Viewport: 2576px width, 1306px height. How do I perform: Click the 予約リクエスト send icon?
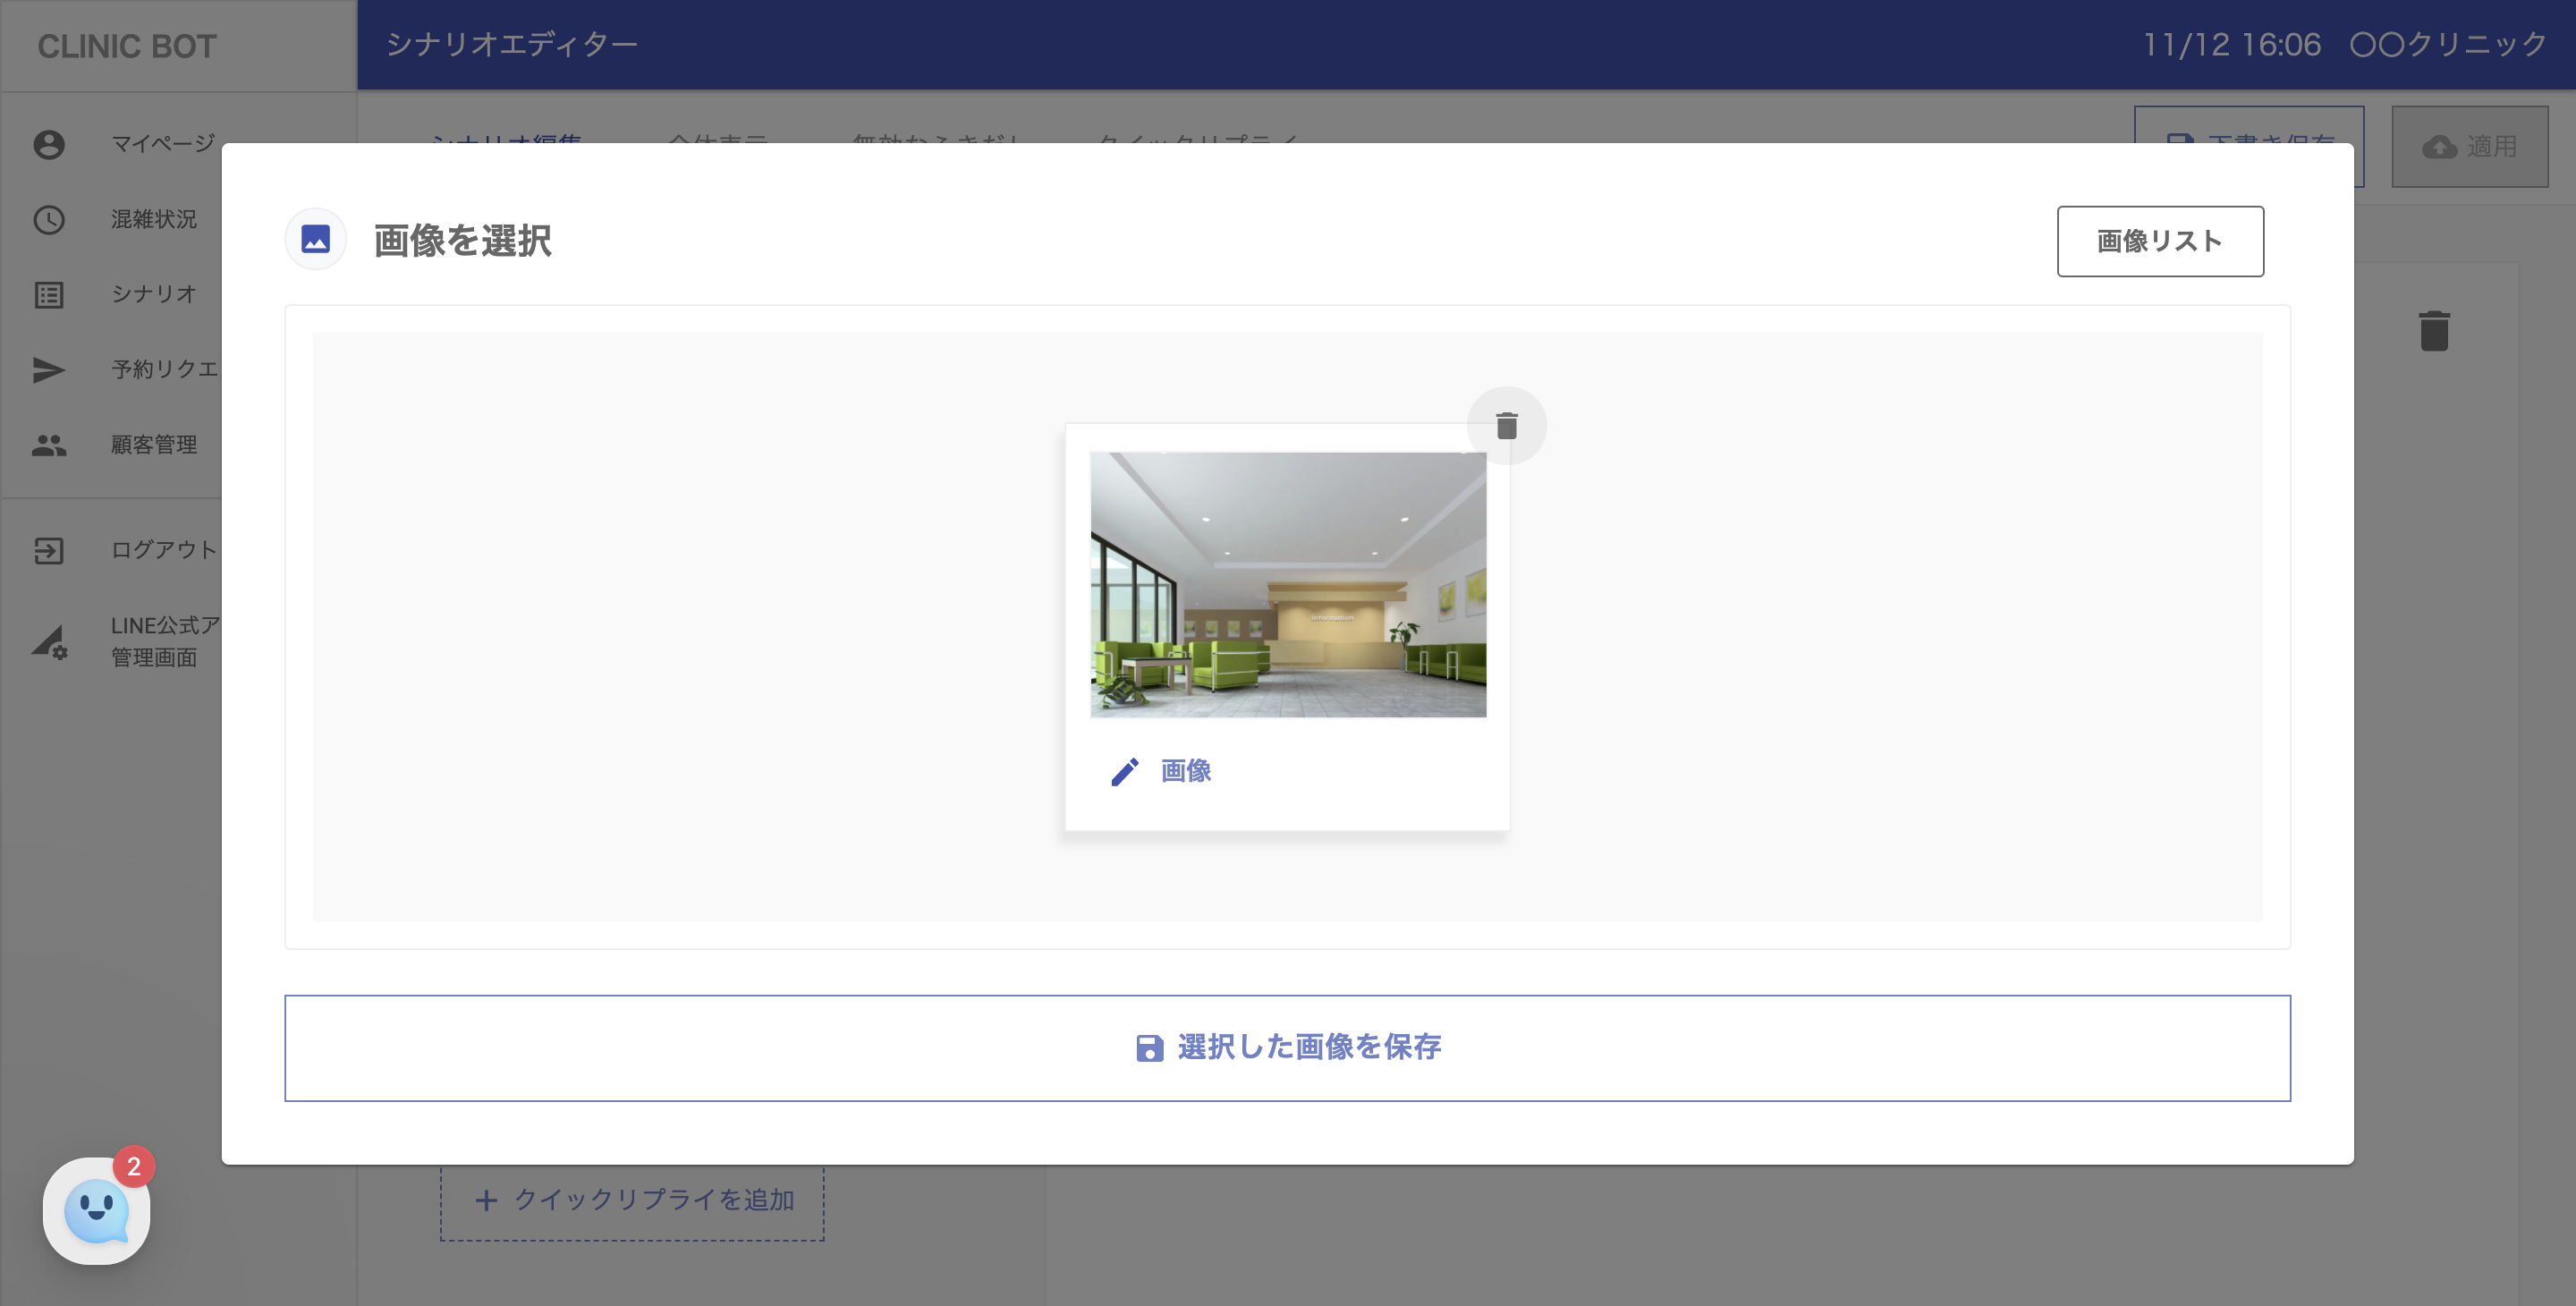(x=49, y=370)
